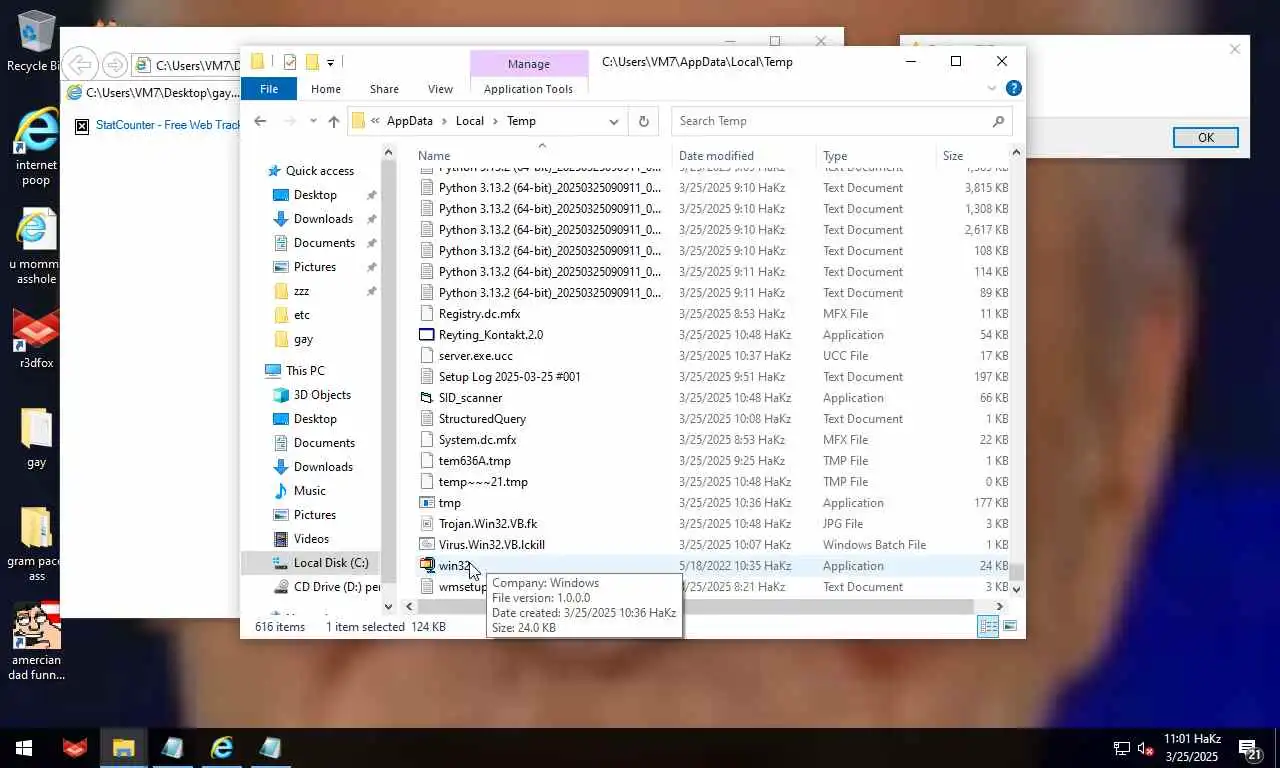
Task: Select the SID_scanner application icon
Action: [x=428, y=398]
